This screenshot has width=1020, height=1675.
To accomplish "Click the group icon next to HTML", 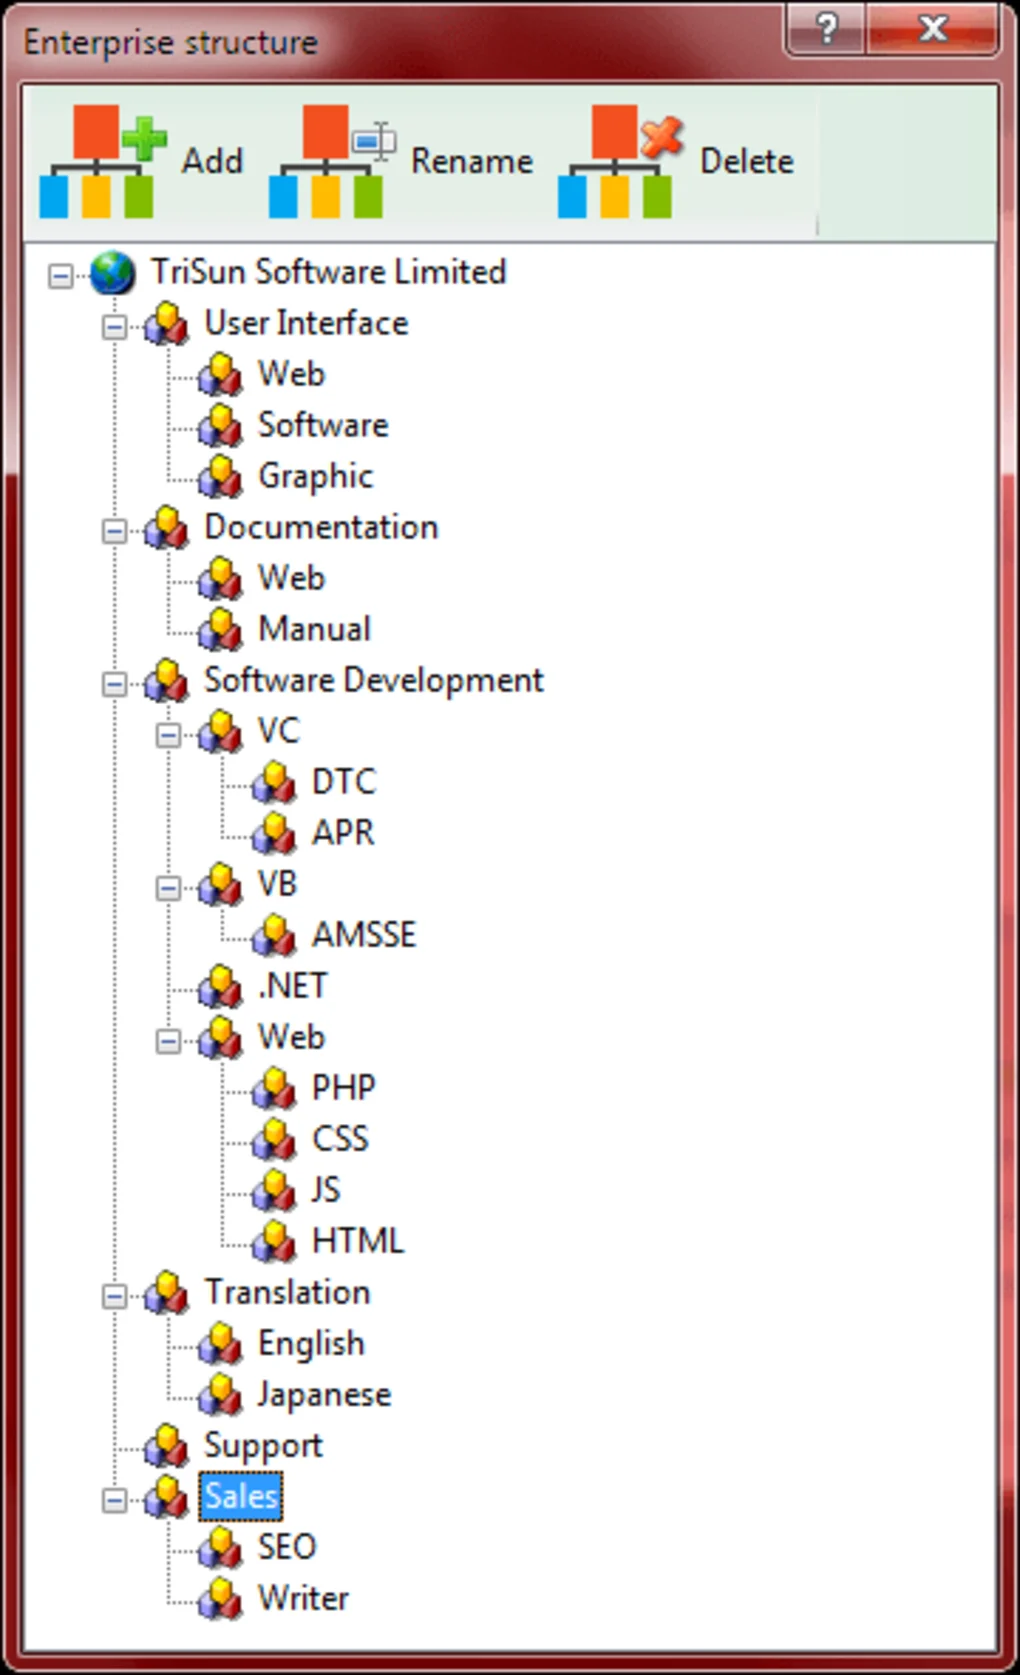I will click(274, 1242).
